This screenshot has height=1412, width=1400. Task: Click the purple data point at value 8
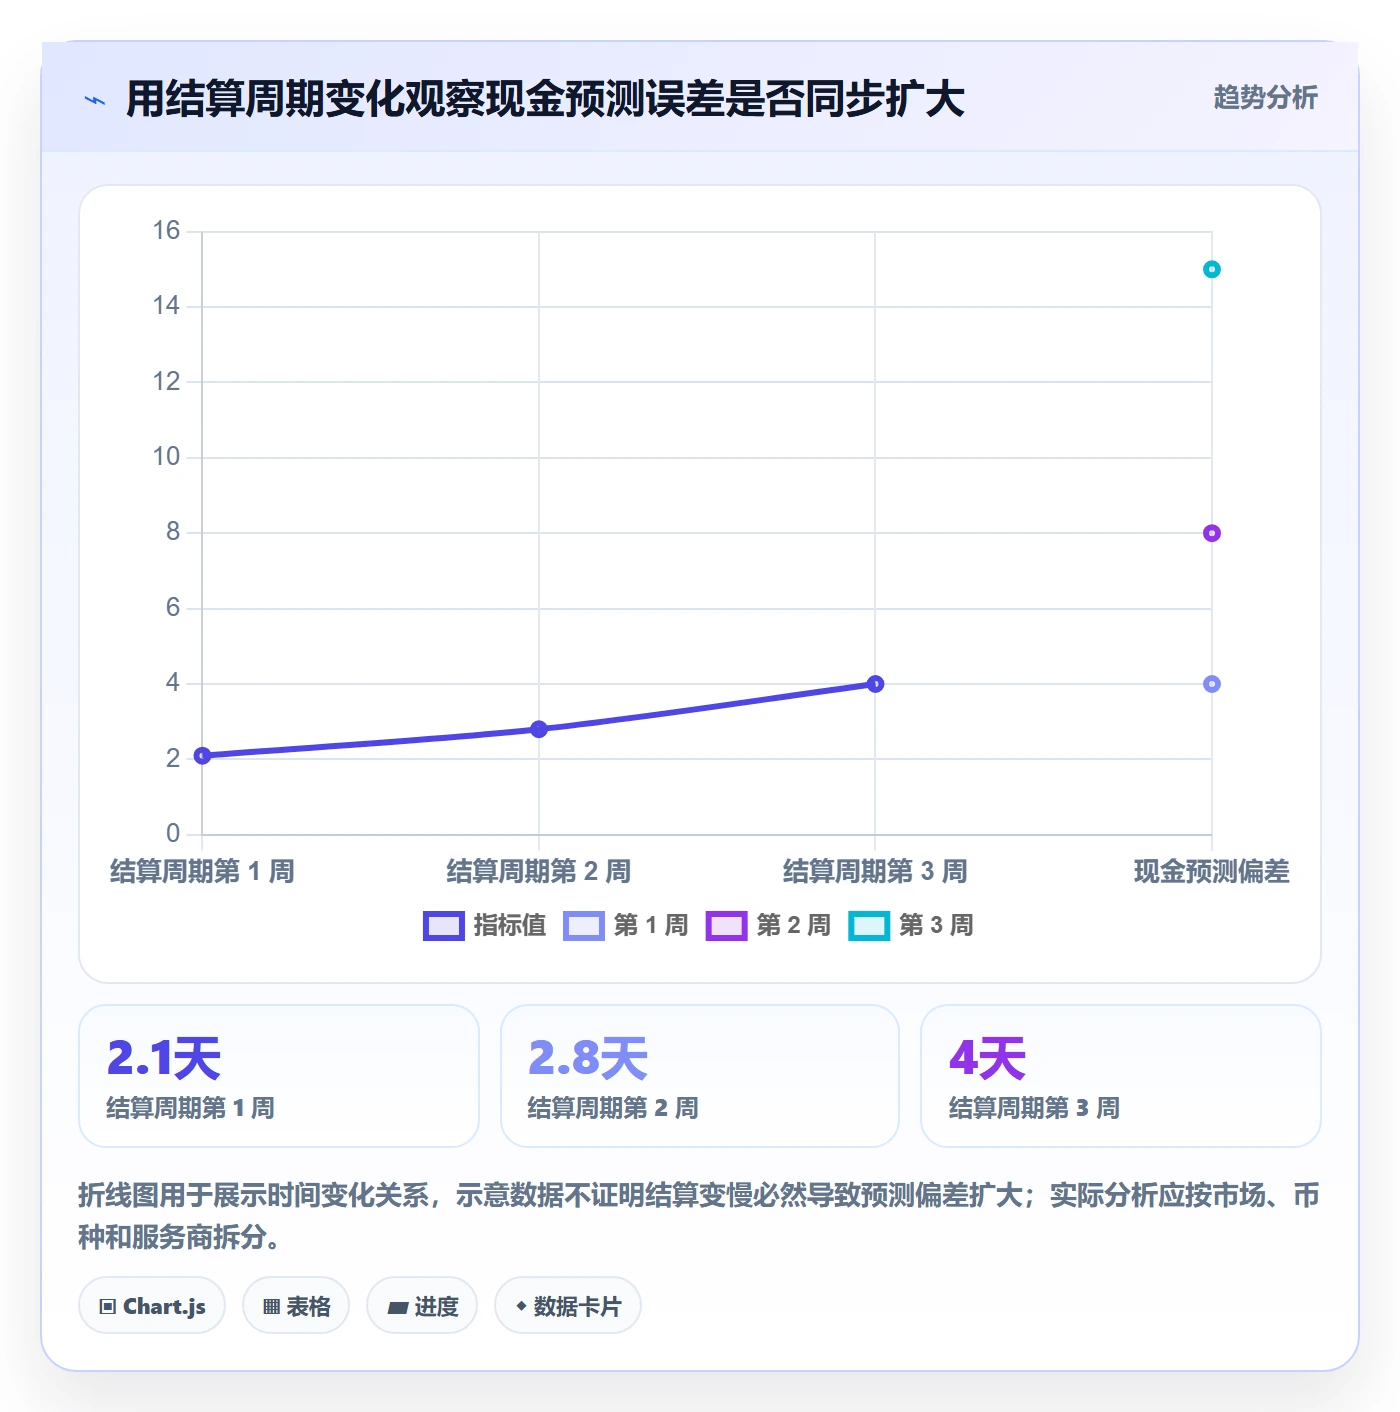coord(1212,533)
